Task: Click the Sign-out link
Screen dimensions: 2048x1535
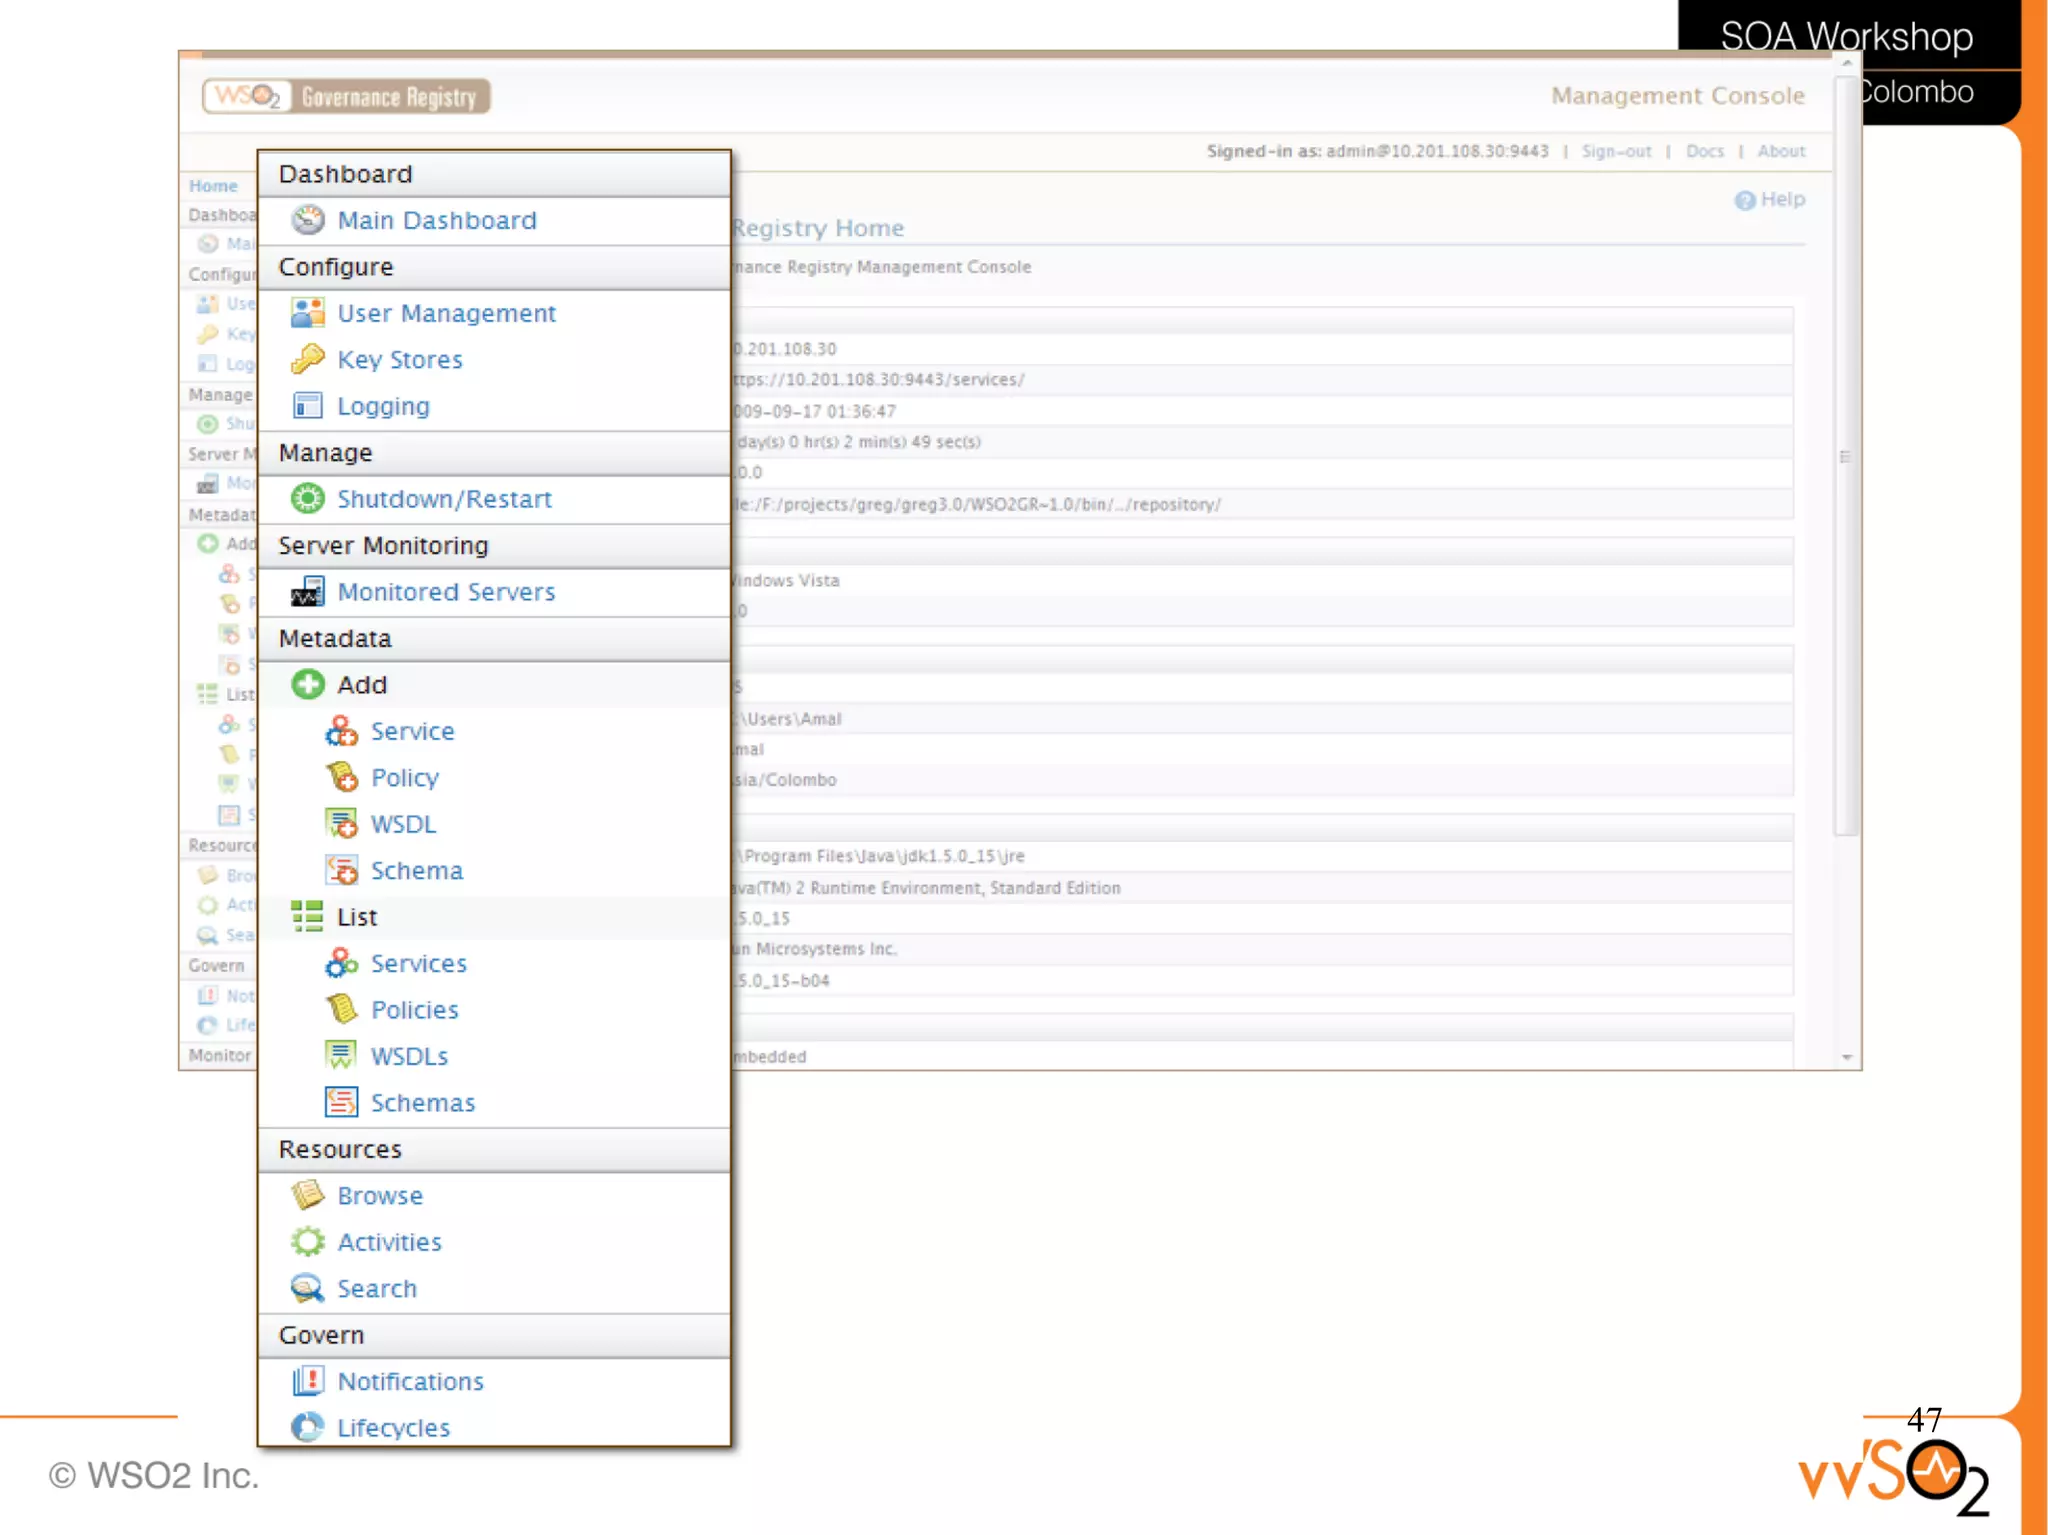Action: [x=1616, y=151]
